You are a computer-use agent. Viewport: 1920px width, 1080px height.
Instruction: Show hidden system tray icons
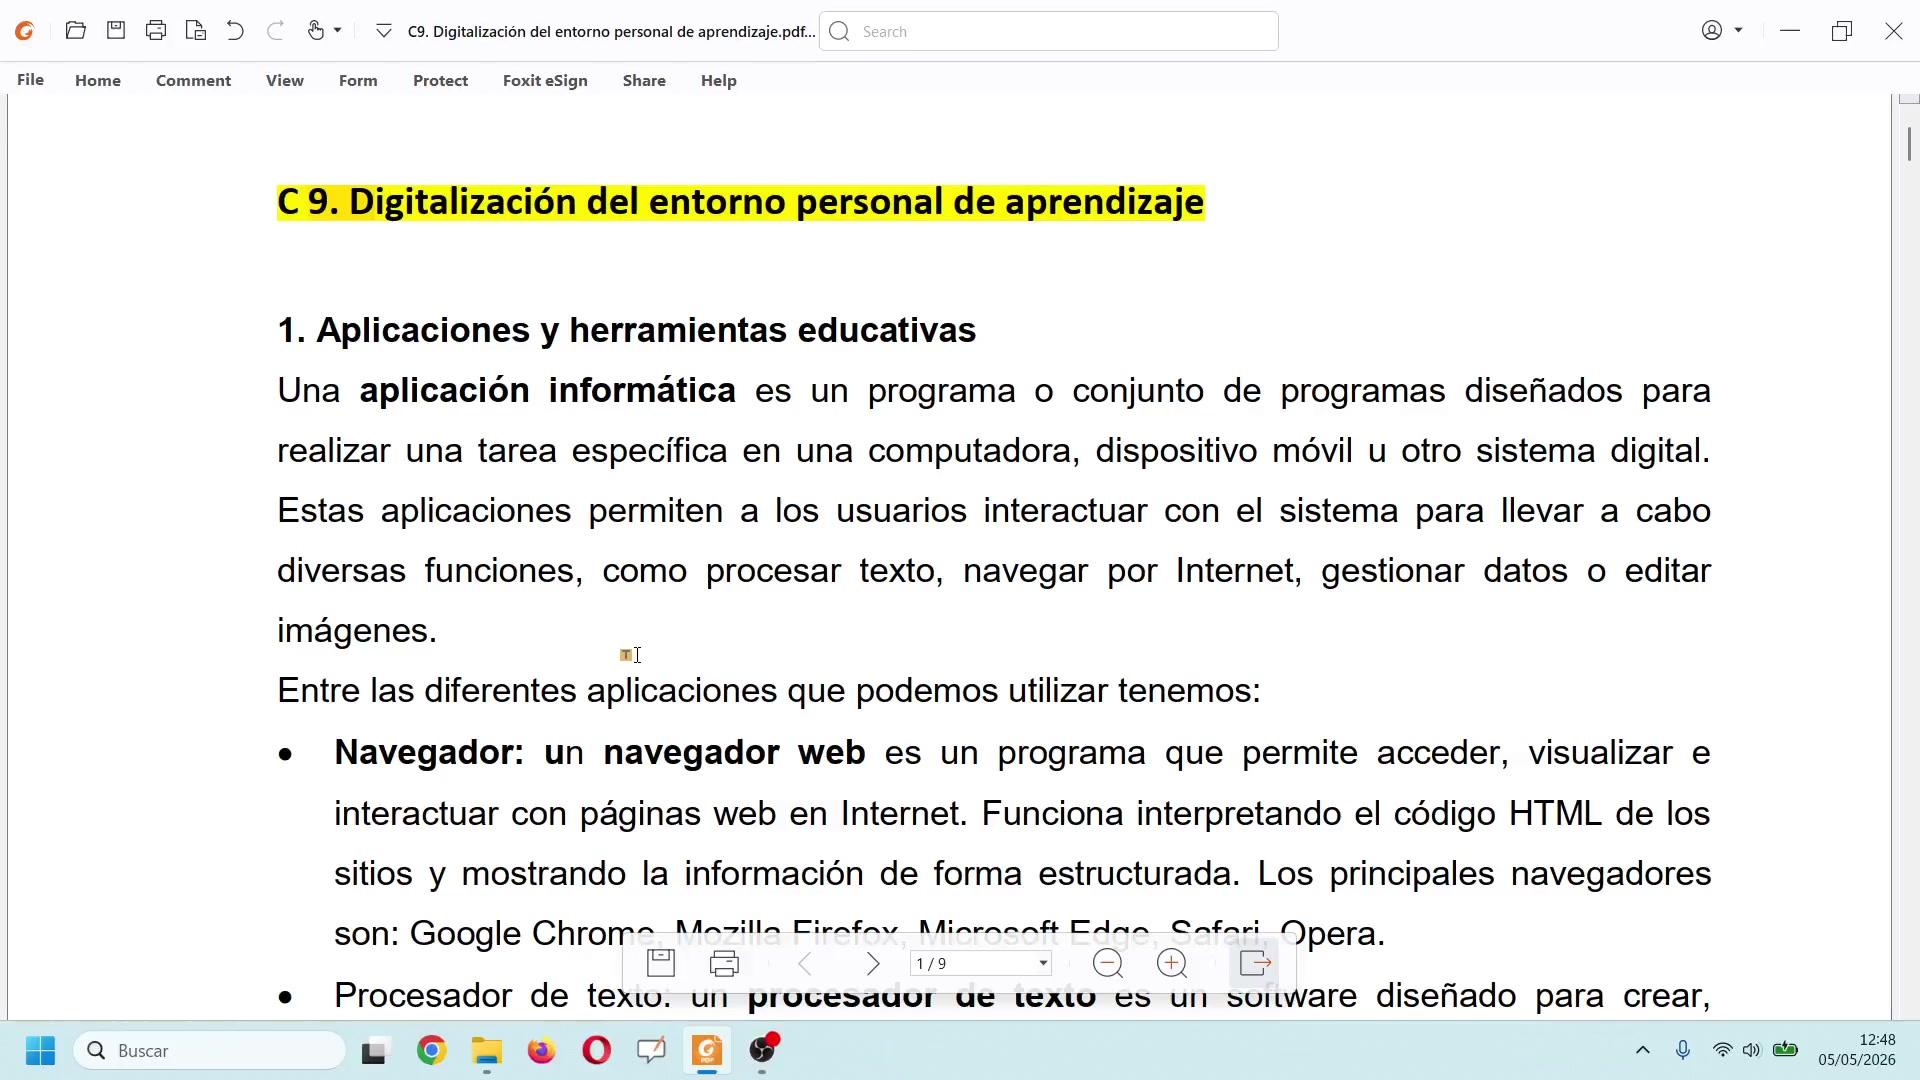click(x=1642, y=1050)
